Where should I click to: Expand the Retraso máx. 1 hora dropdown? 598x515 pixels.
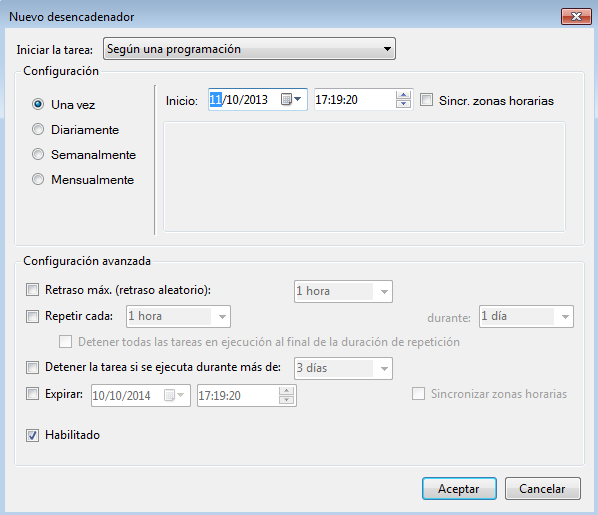click(x=343, y=291)
